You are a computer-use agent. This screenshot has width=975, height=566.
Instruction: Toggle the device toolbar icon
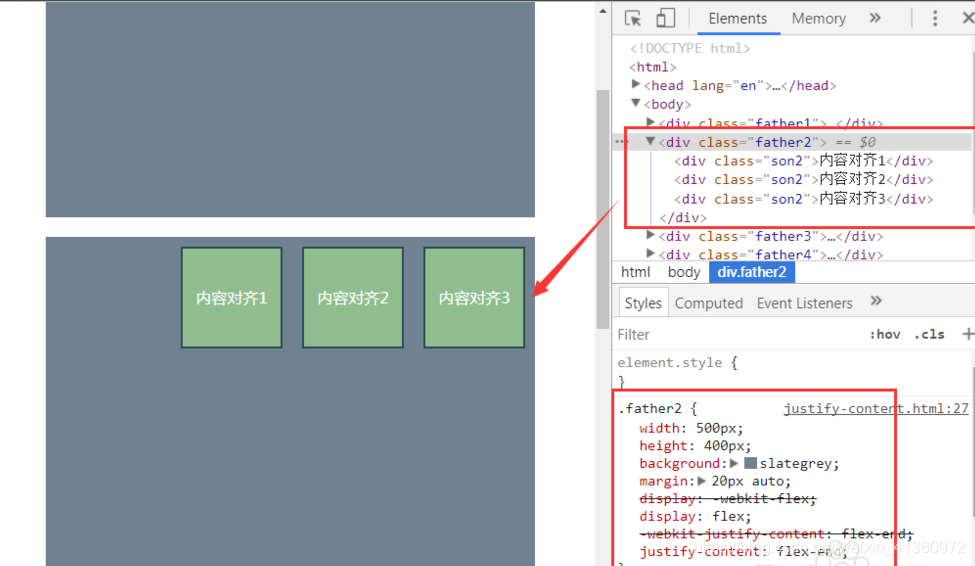(x=665, y=18)
